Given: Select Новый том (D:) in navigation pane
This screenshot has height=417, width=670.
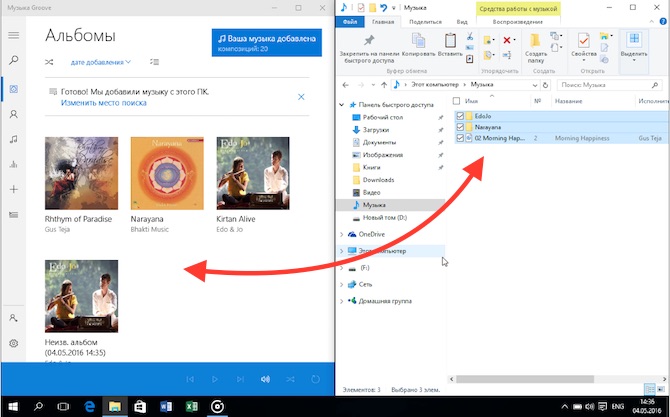Looking at the screenshot, I should pyautogui.click(x=385, y=217).
